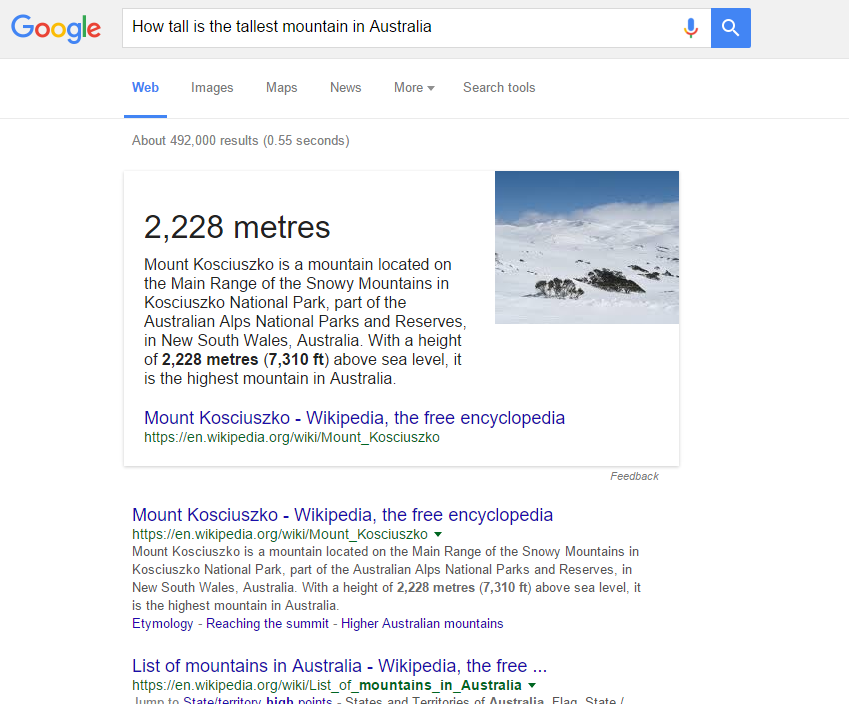
Task: Click featured snippet green wikipedia URL text
Action: [x=292, y=438]
